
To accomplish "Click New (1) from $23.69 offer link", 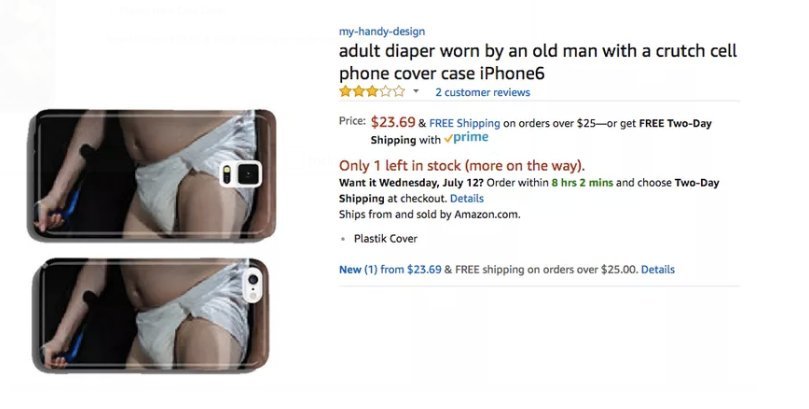I will pos(390,269).
